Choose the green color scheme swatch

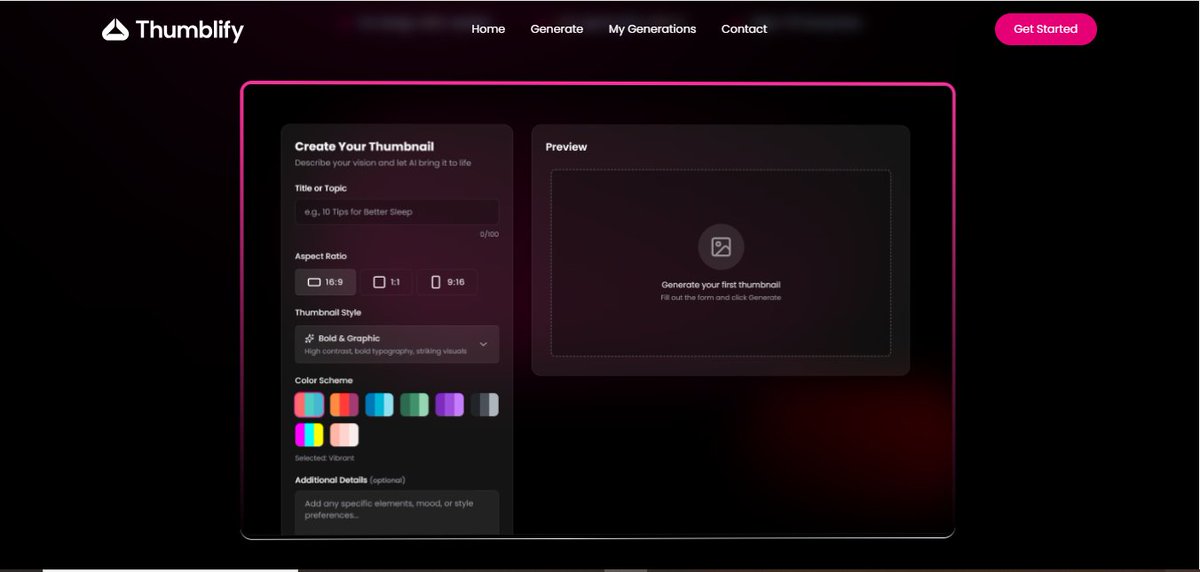414,404
